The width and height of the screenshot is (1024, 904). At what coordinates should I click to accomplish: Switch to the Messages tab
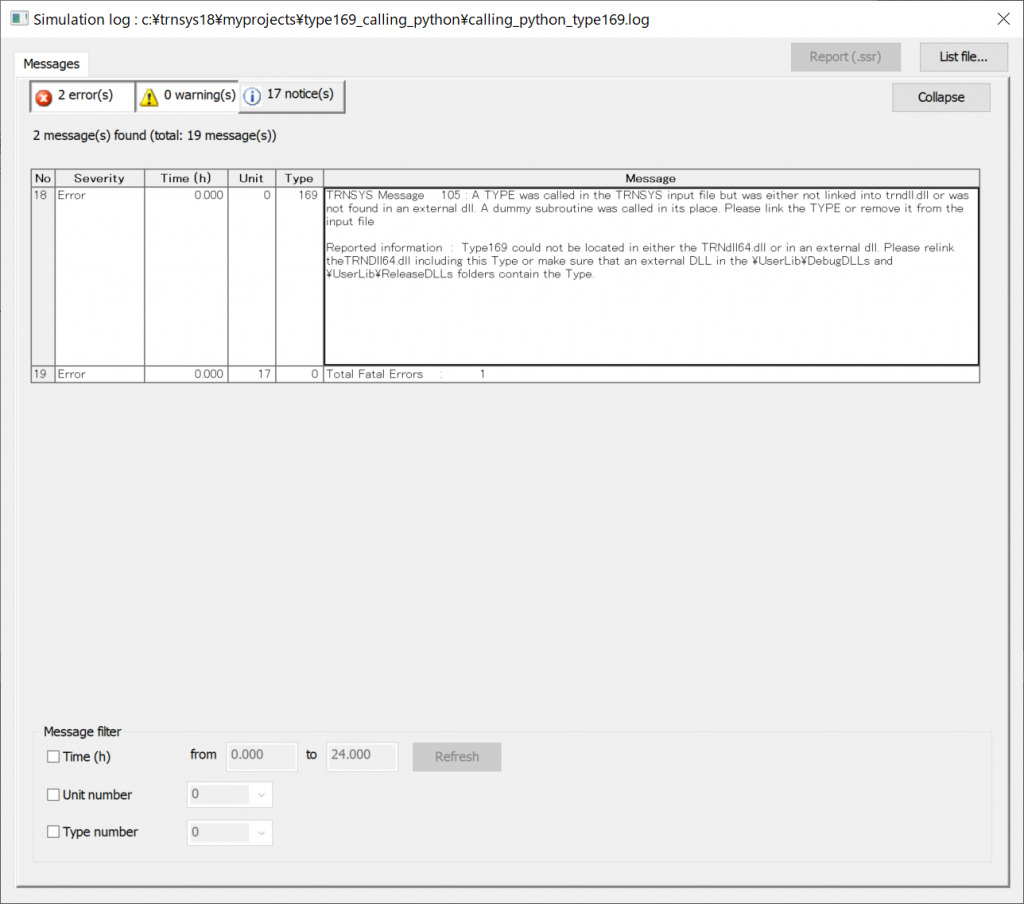coord(51,63)
